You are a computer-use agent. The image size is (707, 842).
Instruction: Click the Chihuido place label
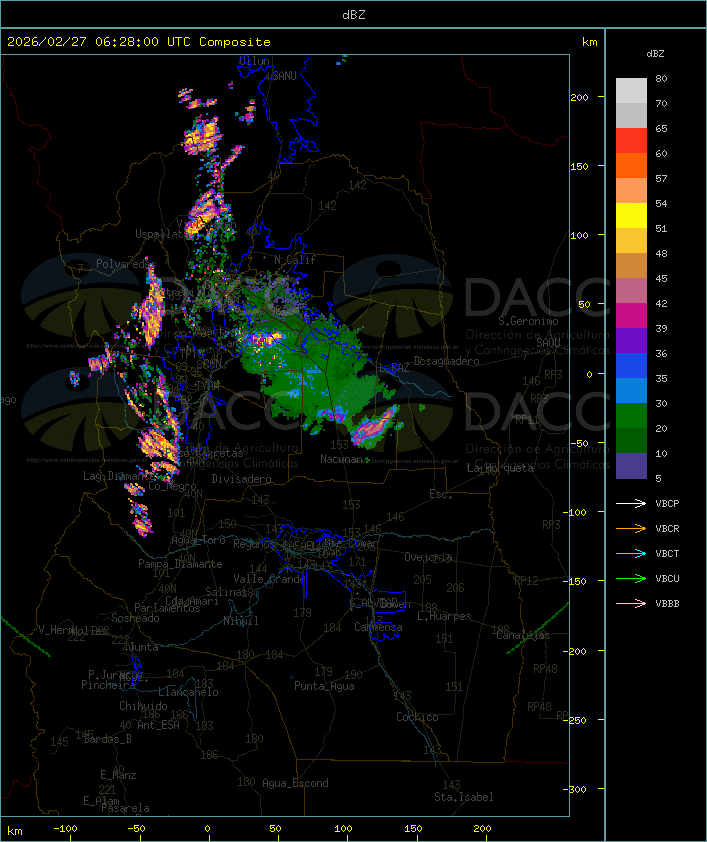click(x=143, y=706)
